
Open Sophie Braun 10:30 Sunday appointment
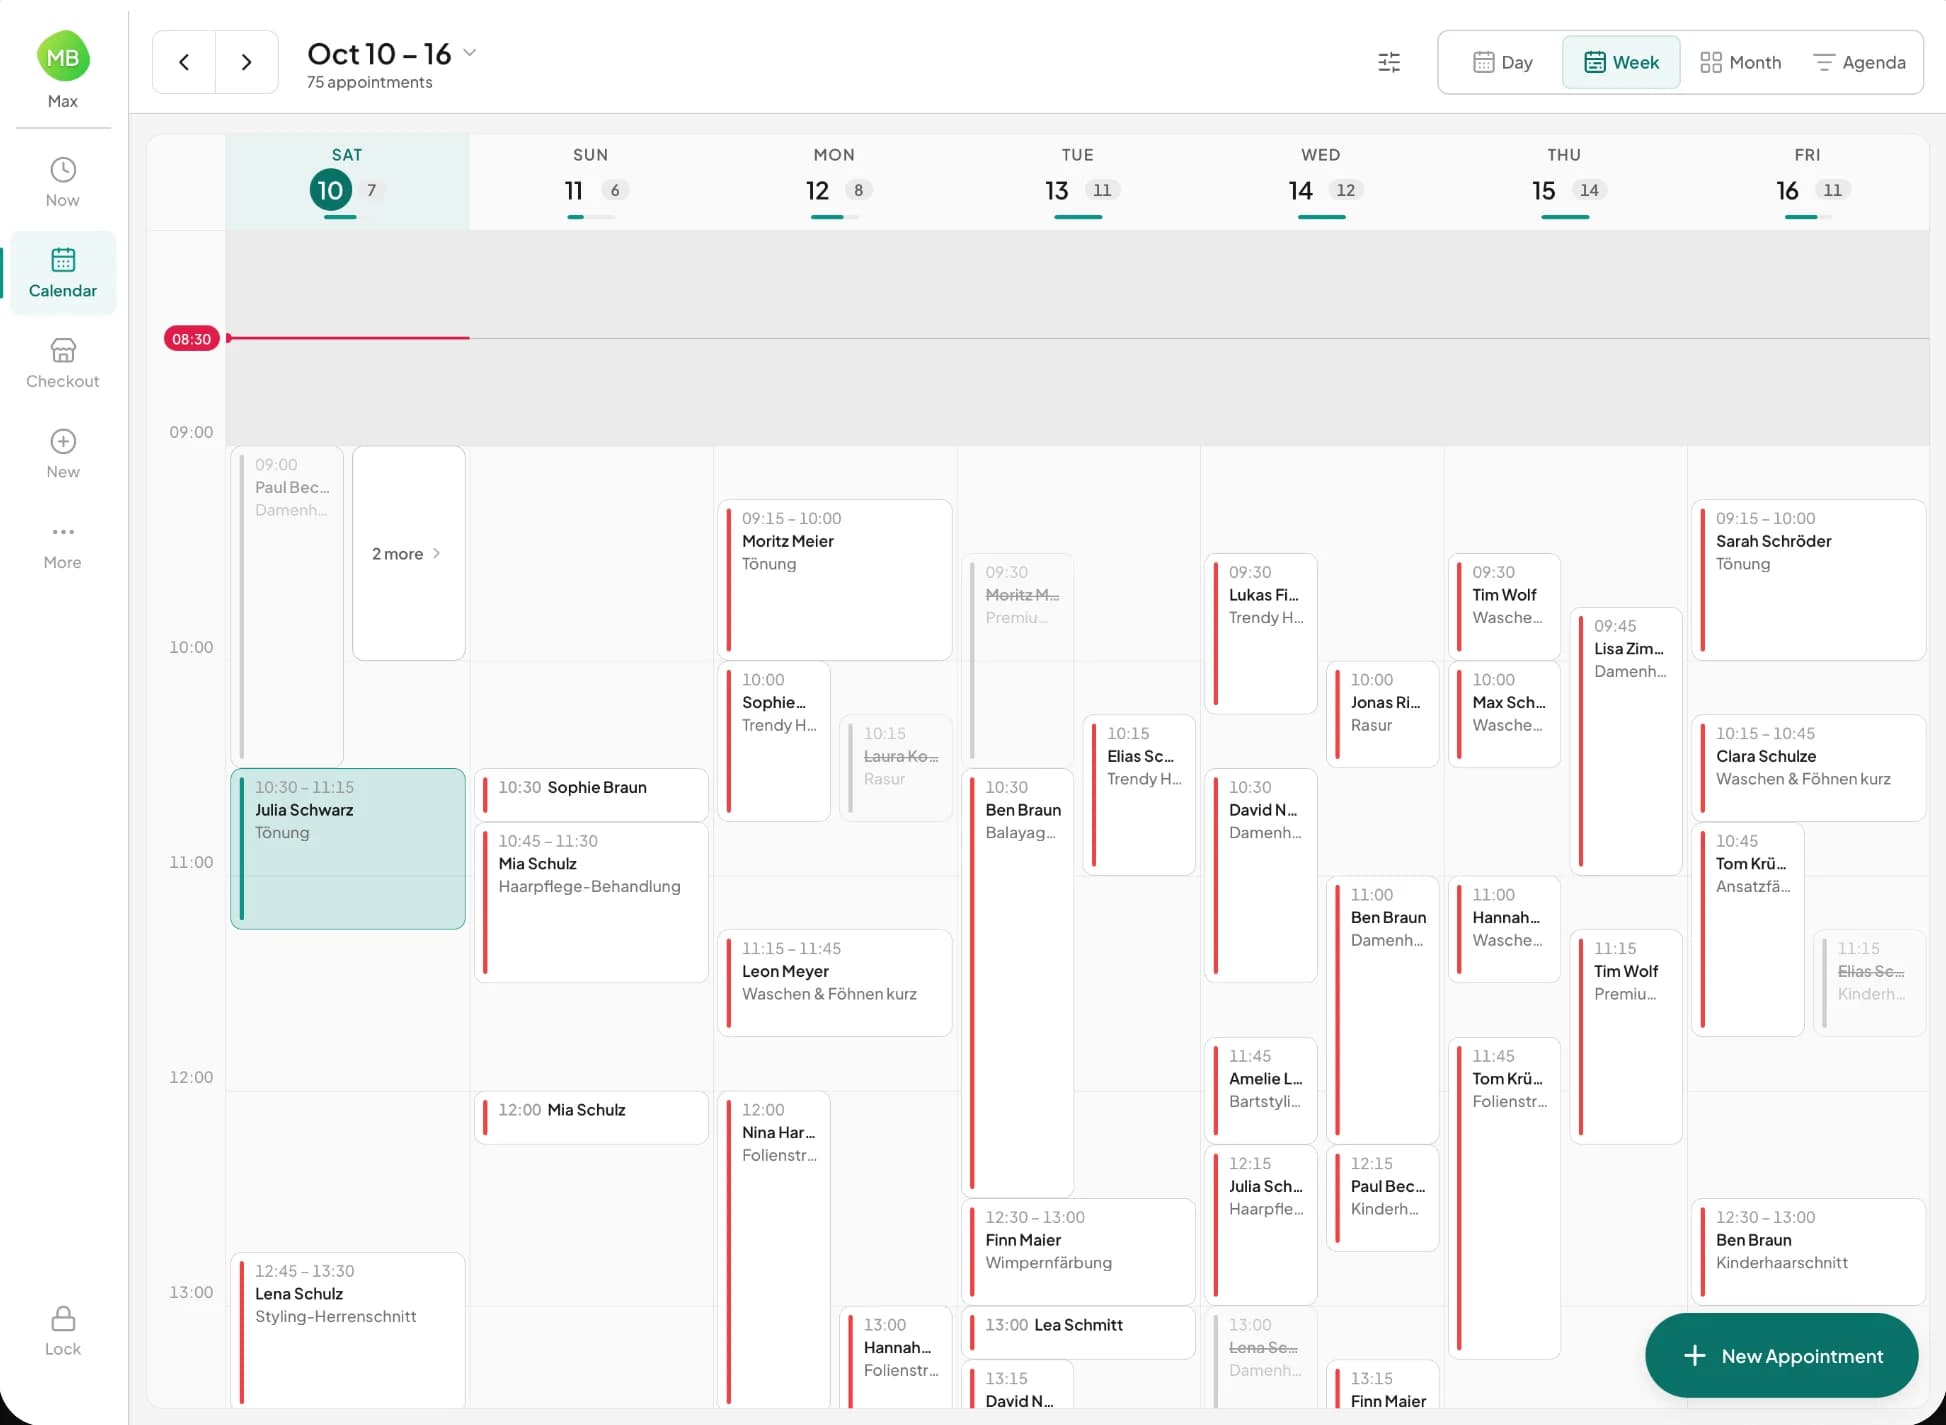coord(591,795)
